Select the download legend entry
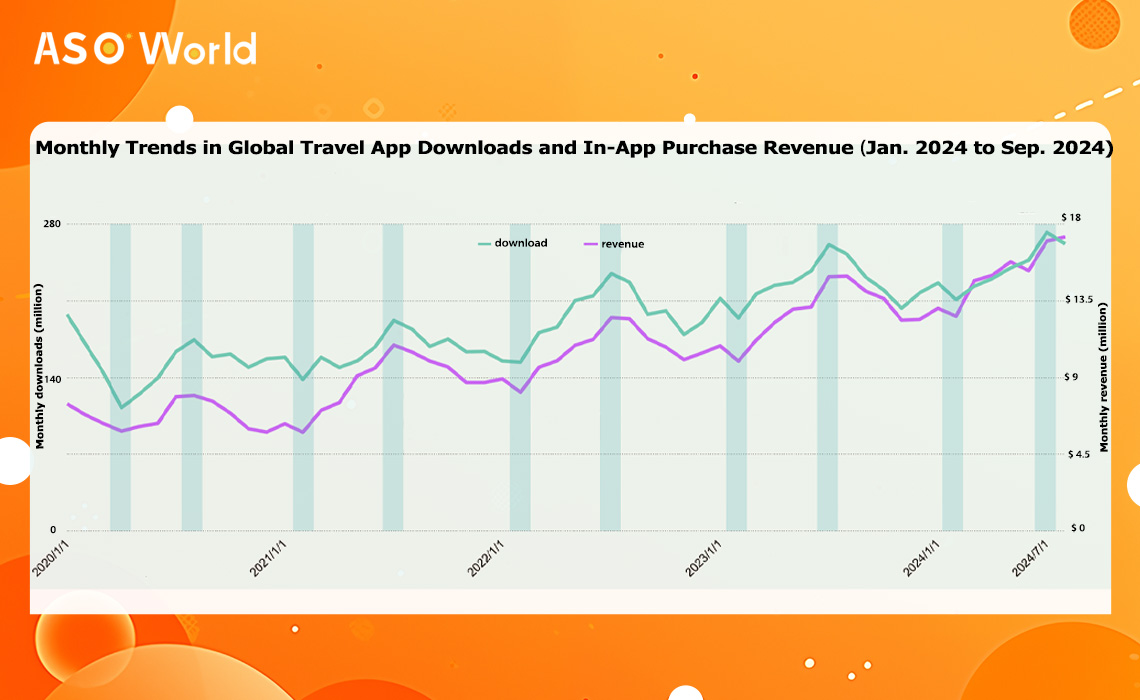 click(513, 244)
